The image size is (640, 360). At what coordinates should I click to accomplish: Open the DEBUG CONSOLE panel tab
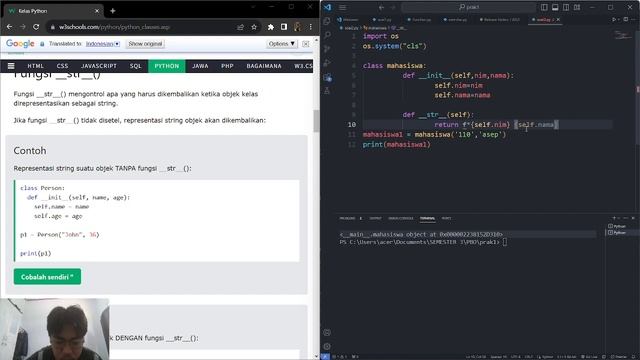point(401,218)
